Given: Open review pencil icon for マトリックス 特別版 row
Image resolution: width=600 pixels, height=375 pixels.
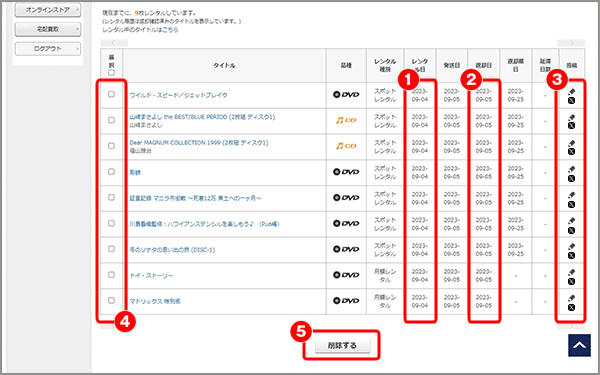Looking at the screenshot, I should (x=571, y=298).
